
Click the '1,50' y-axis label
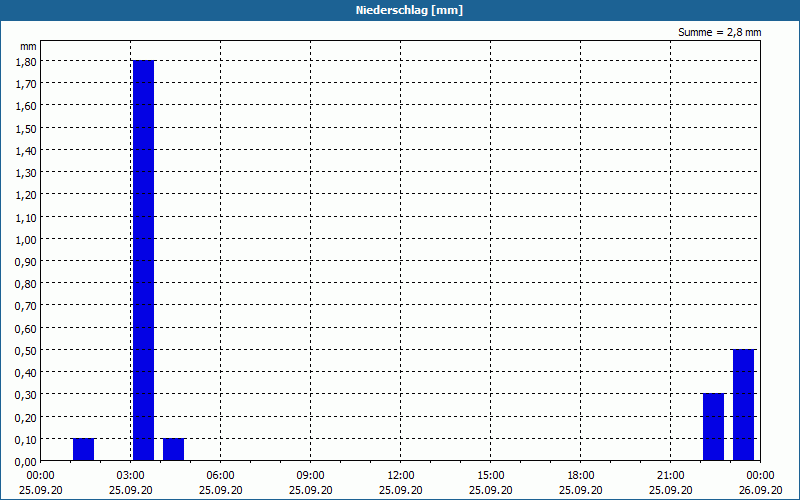[x=26, y=128]
